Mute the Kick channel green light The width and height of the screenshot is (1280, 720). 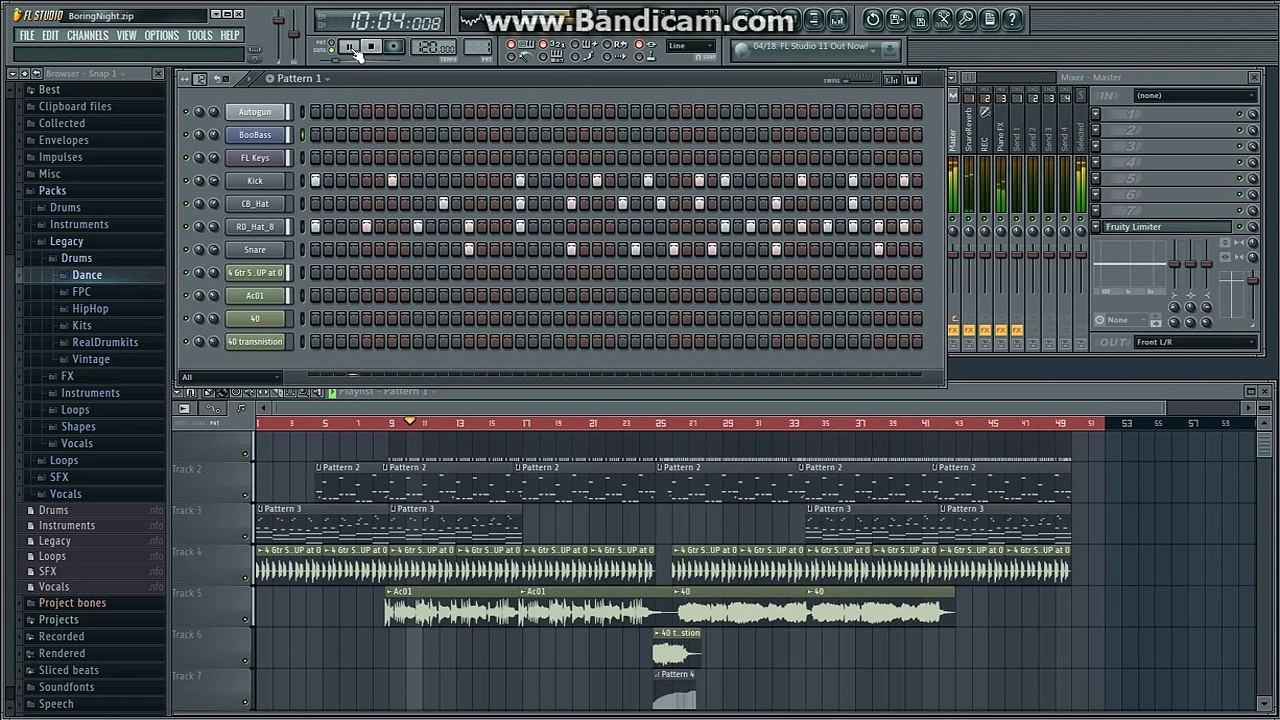(185, 181)
